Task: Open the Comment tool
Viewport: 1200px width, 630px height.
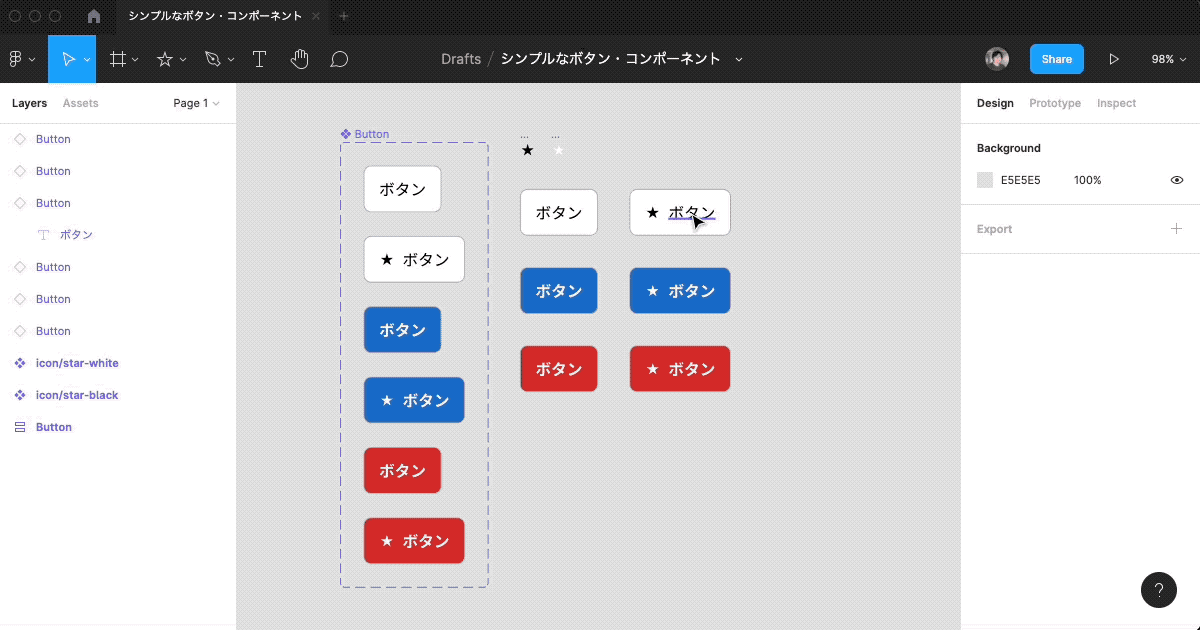Action: [x=339, y=58]
